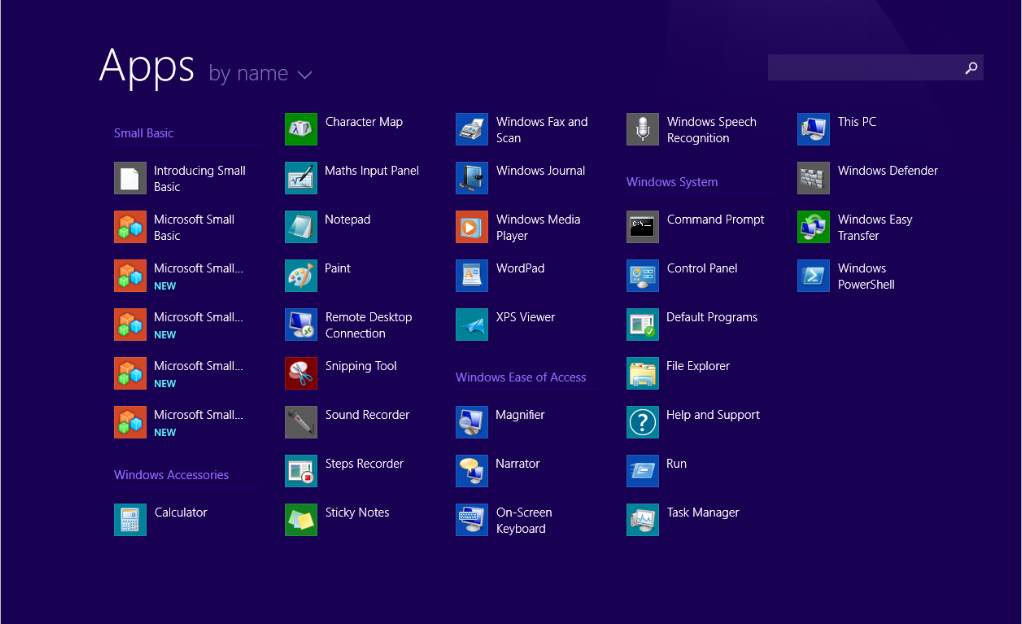Click the search magnifier button
Image resolution: width=1022 pixels, height=624 pixels.
[x=970, y=68]
